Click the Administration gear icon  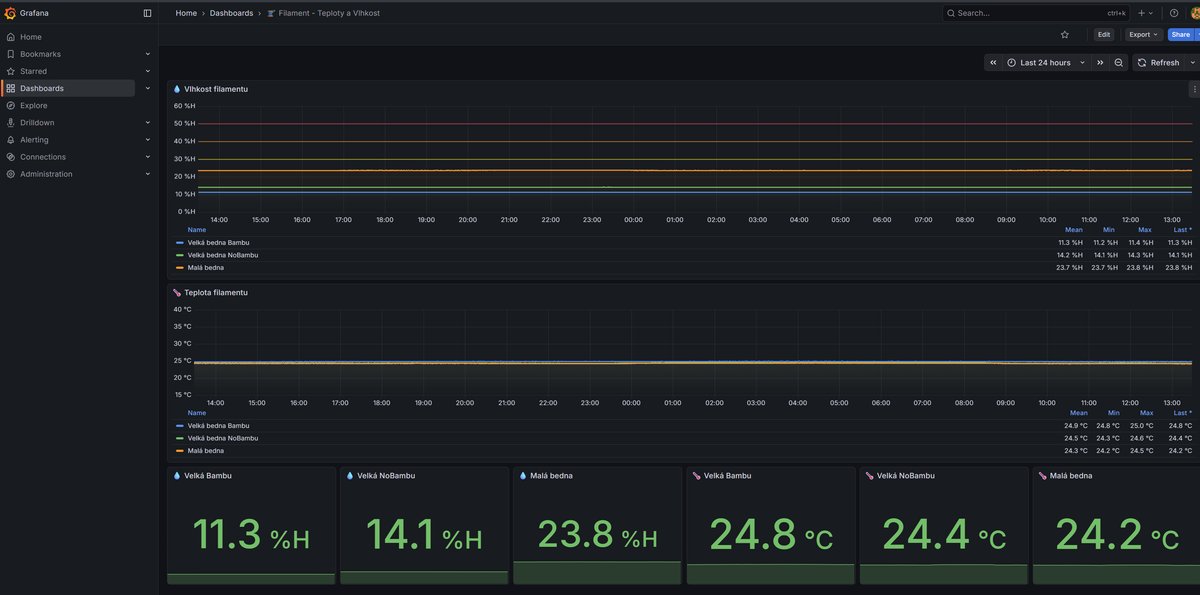11,174
